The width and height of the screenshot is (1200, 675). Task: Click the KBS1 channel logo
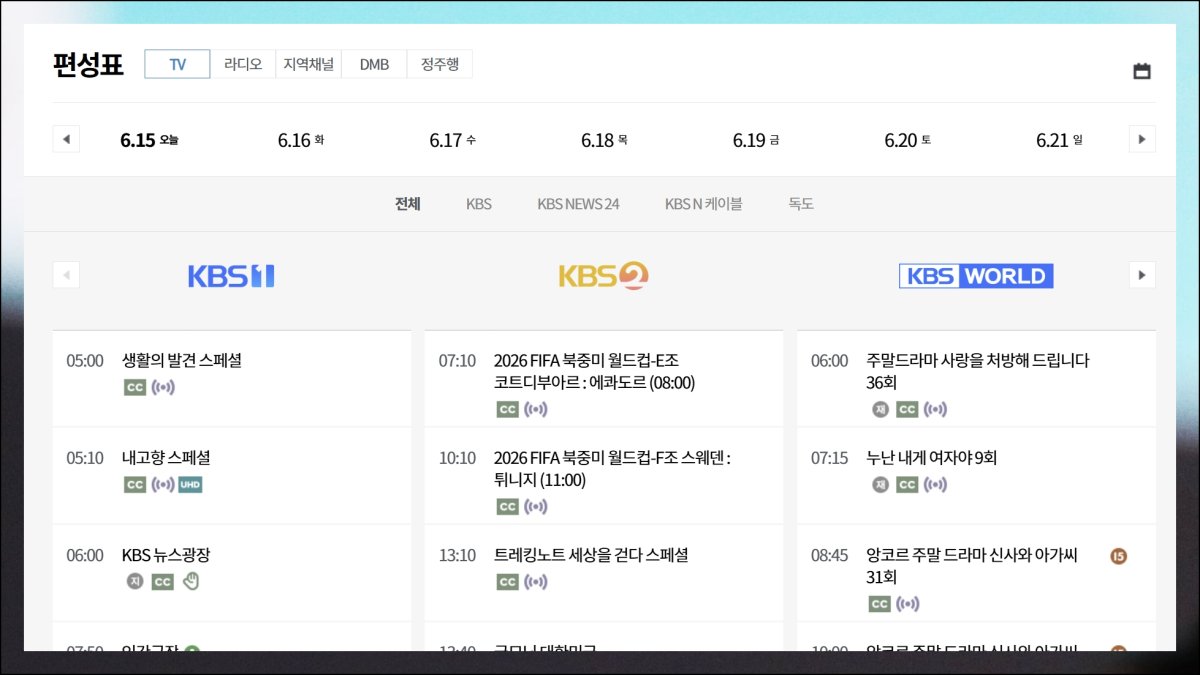(x=231, y=276)
